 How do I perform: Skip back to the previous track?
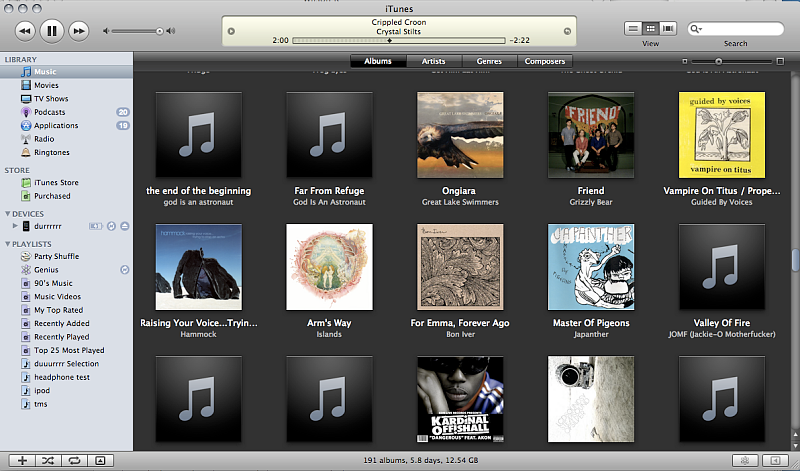24,31
